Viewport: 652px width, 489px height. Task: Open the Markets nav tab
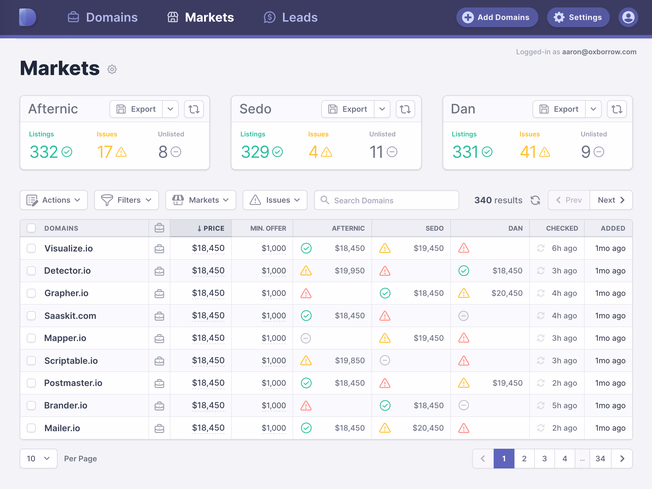click(x=200, y=17)
